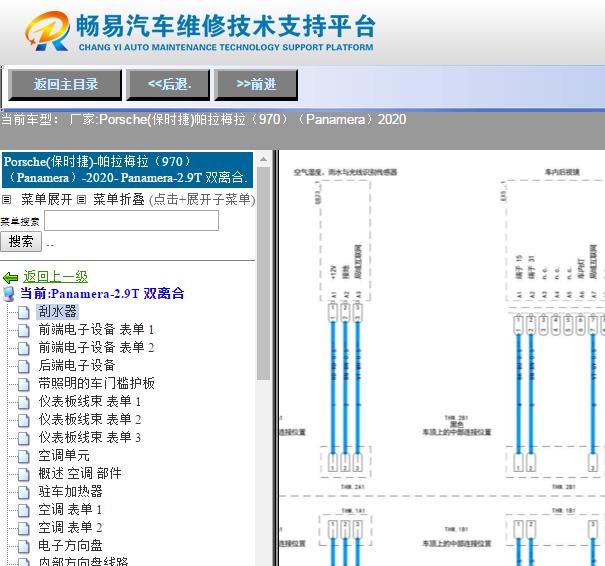The height and width of the screenshot is (566, 605).
Task: Click document icon next to 概述 空调 部件
Action: [x=24, y=474]
